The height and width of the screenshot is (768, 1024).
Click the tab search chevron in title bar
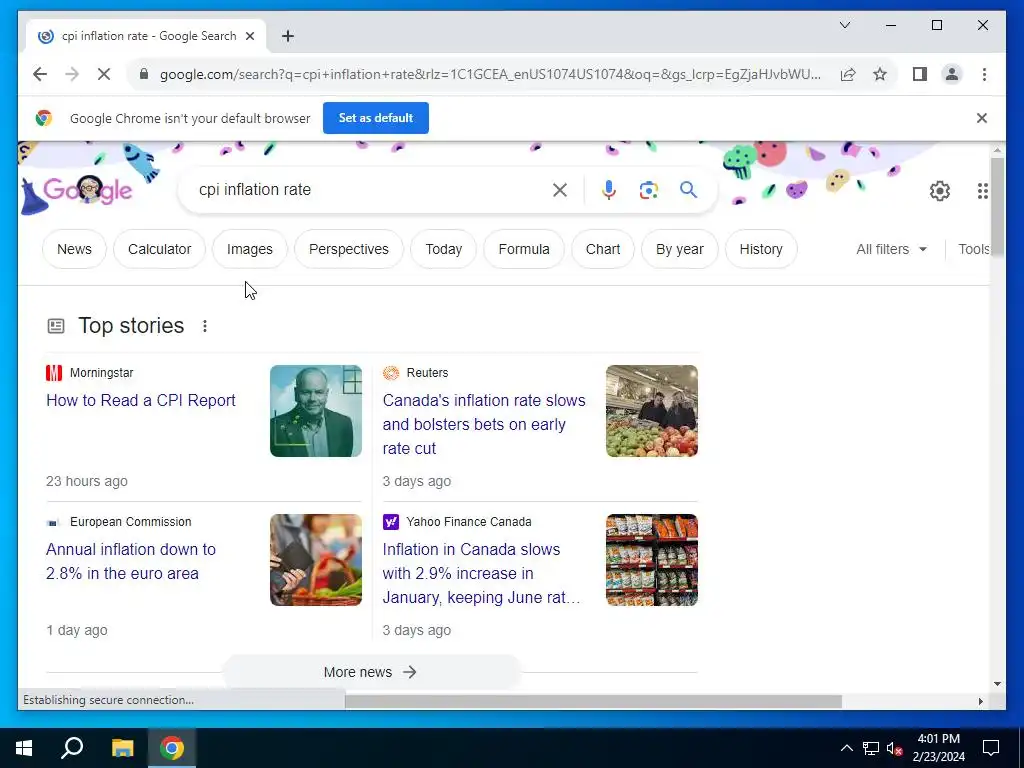coord(844,25)
